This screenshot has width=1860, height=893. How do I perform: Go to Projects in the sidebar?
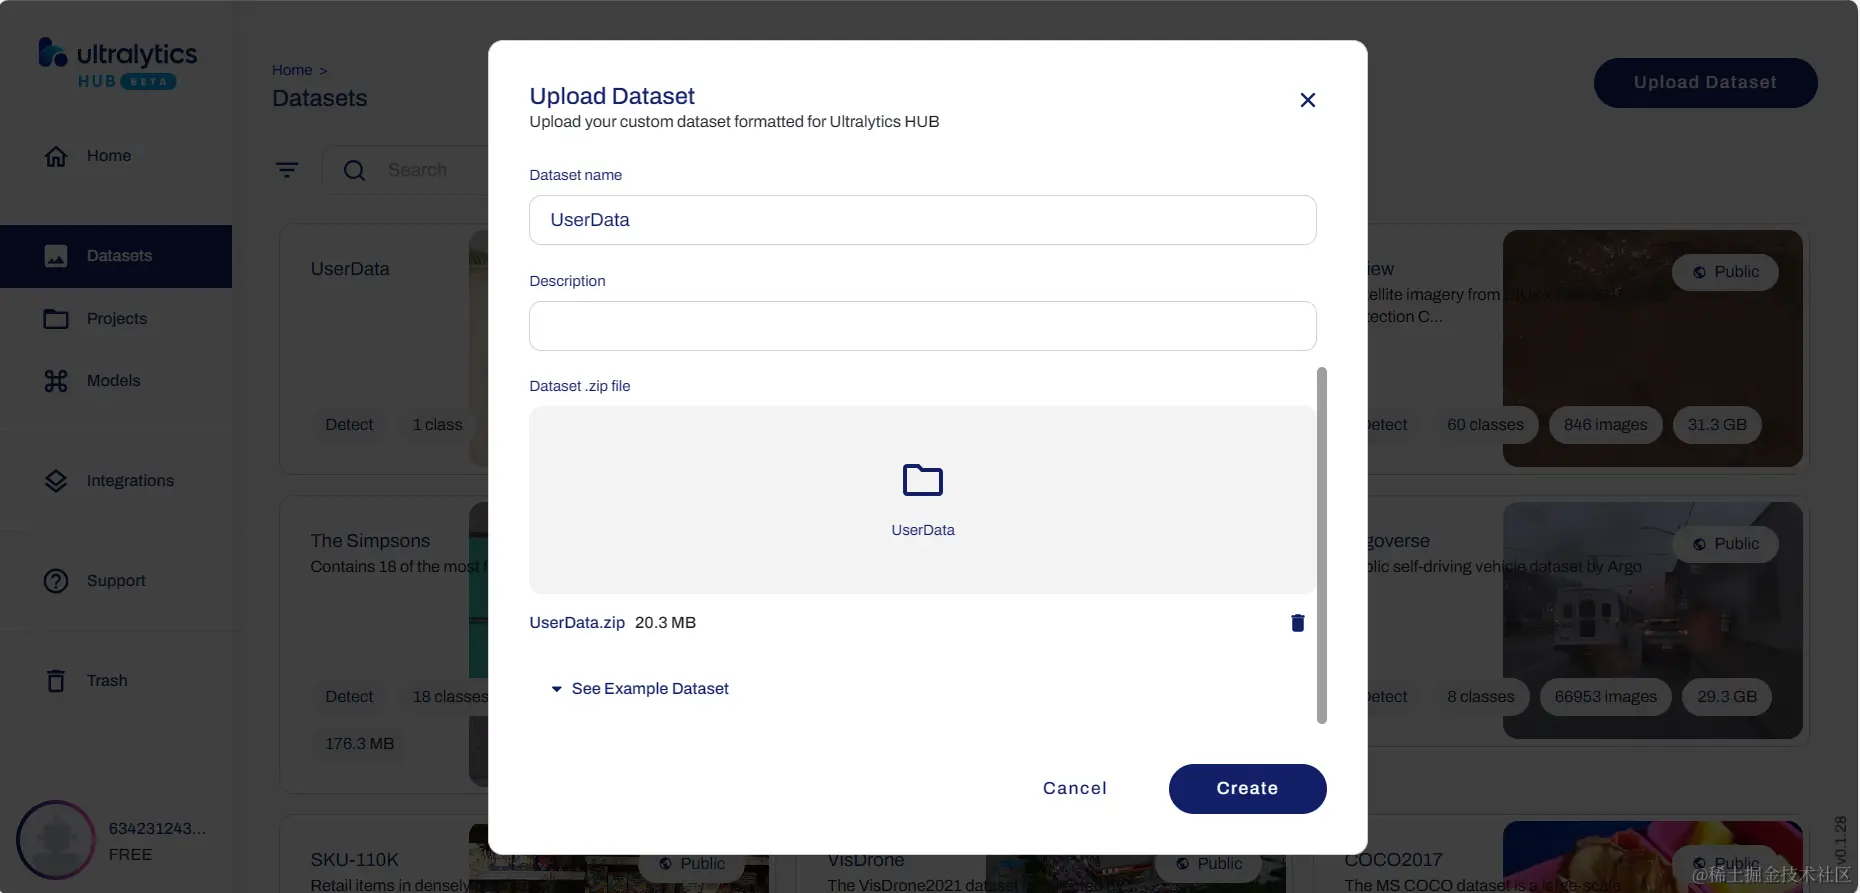point(95,319)
